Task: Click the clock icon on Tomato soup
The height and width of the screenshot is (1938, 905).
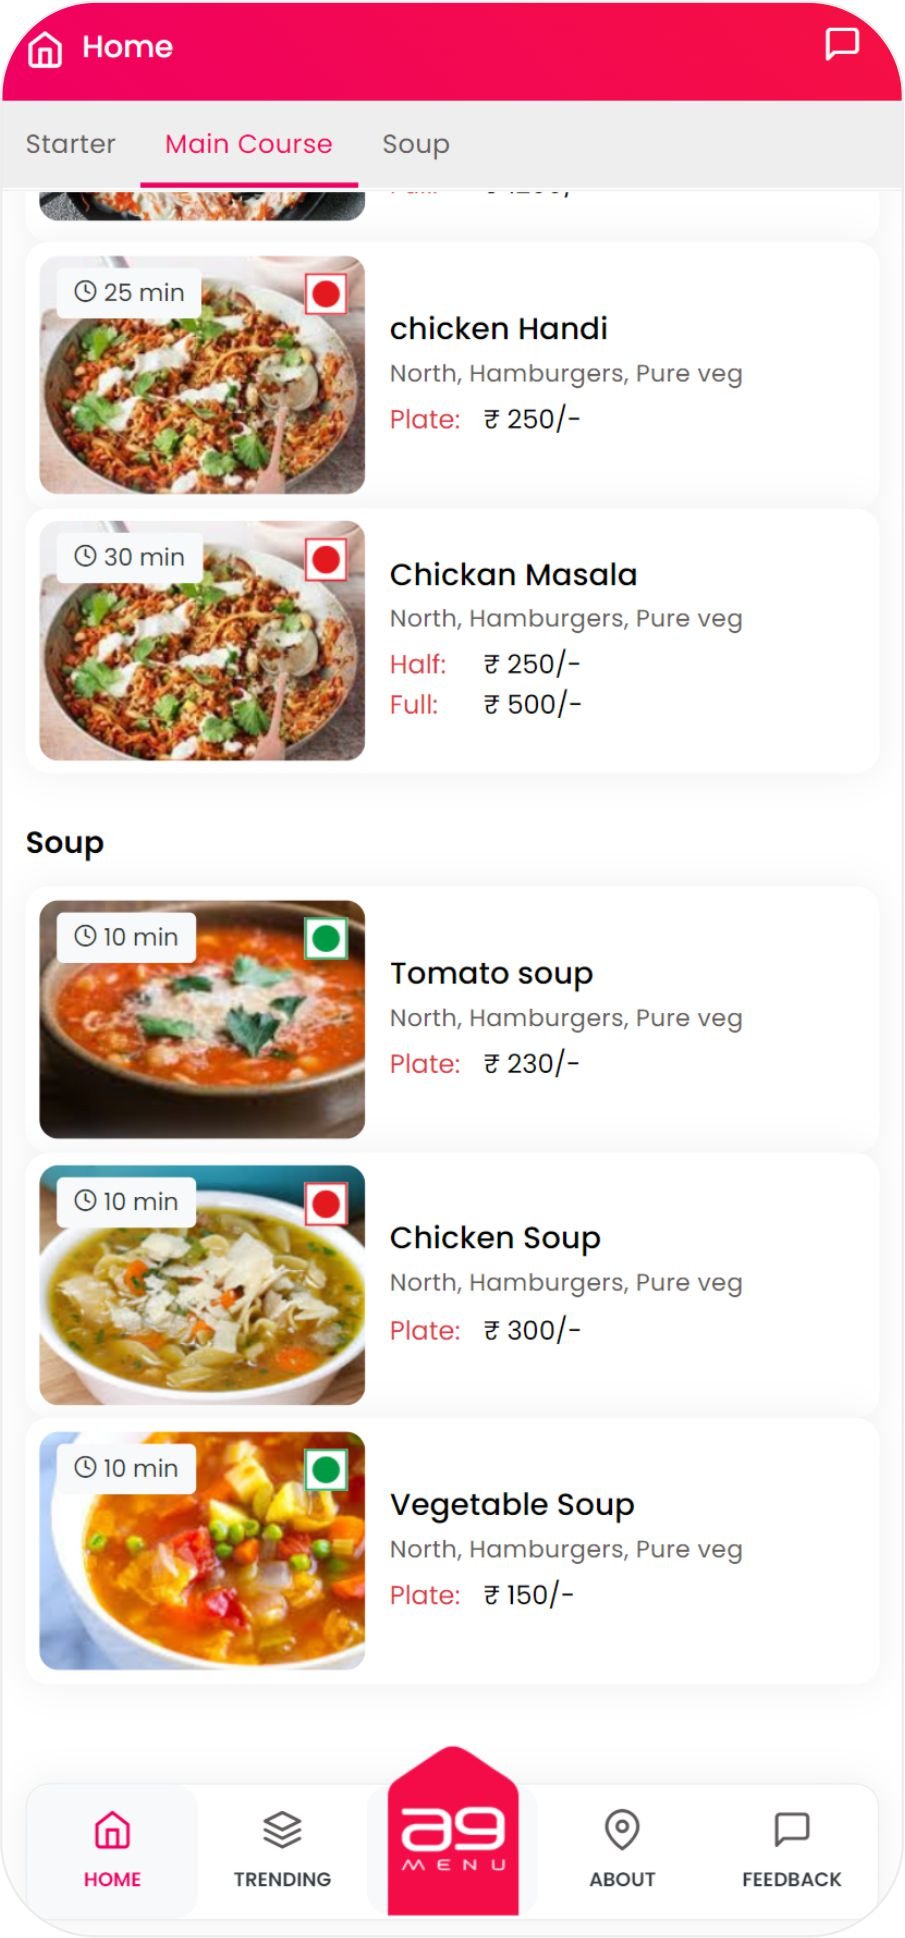Action: point(86,937)
